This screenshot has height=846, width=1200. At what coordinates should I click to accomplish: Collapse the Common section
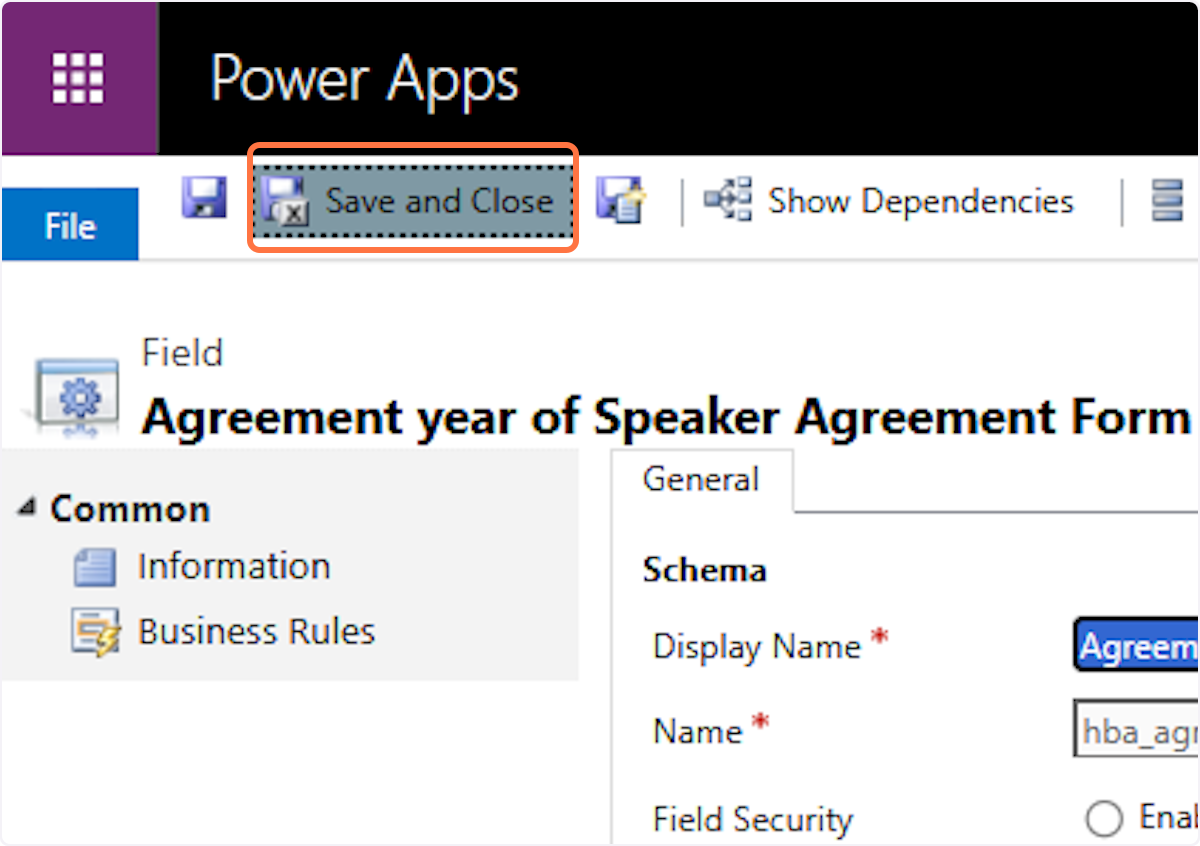coord(25,509)
